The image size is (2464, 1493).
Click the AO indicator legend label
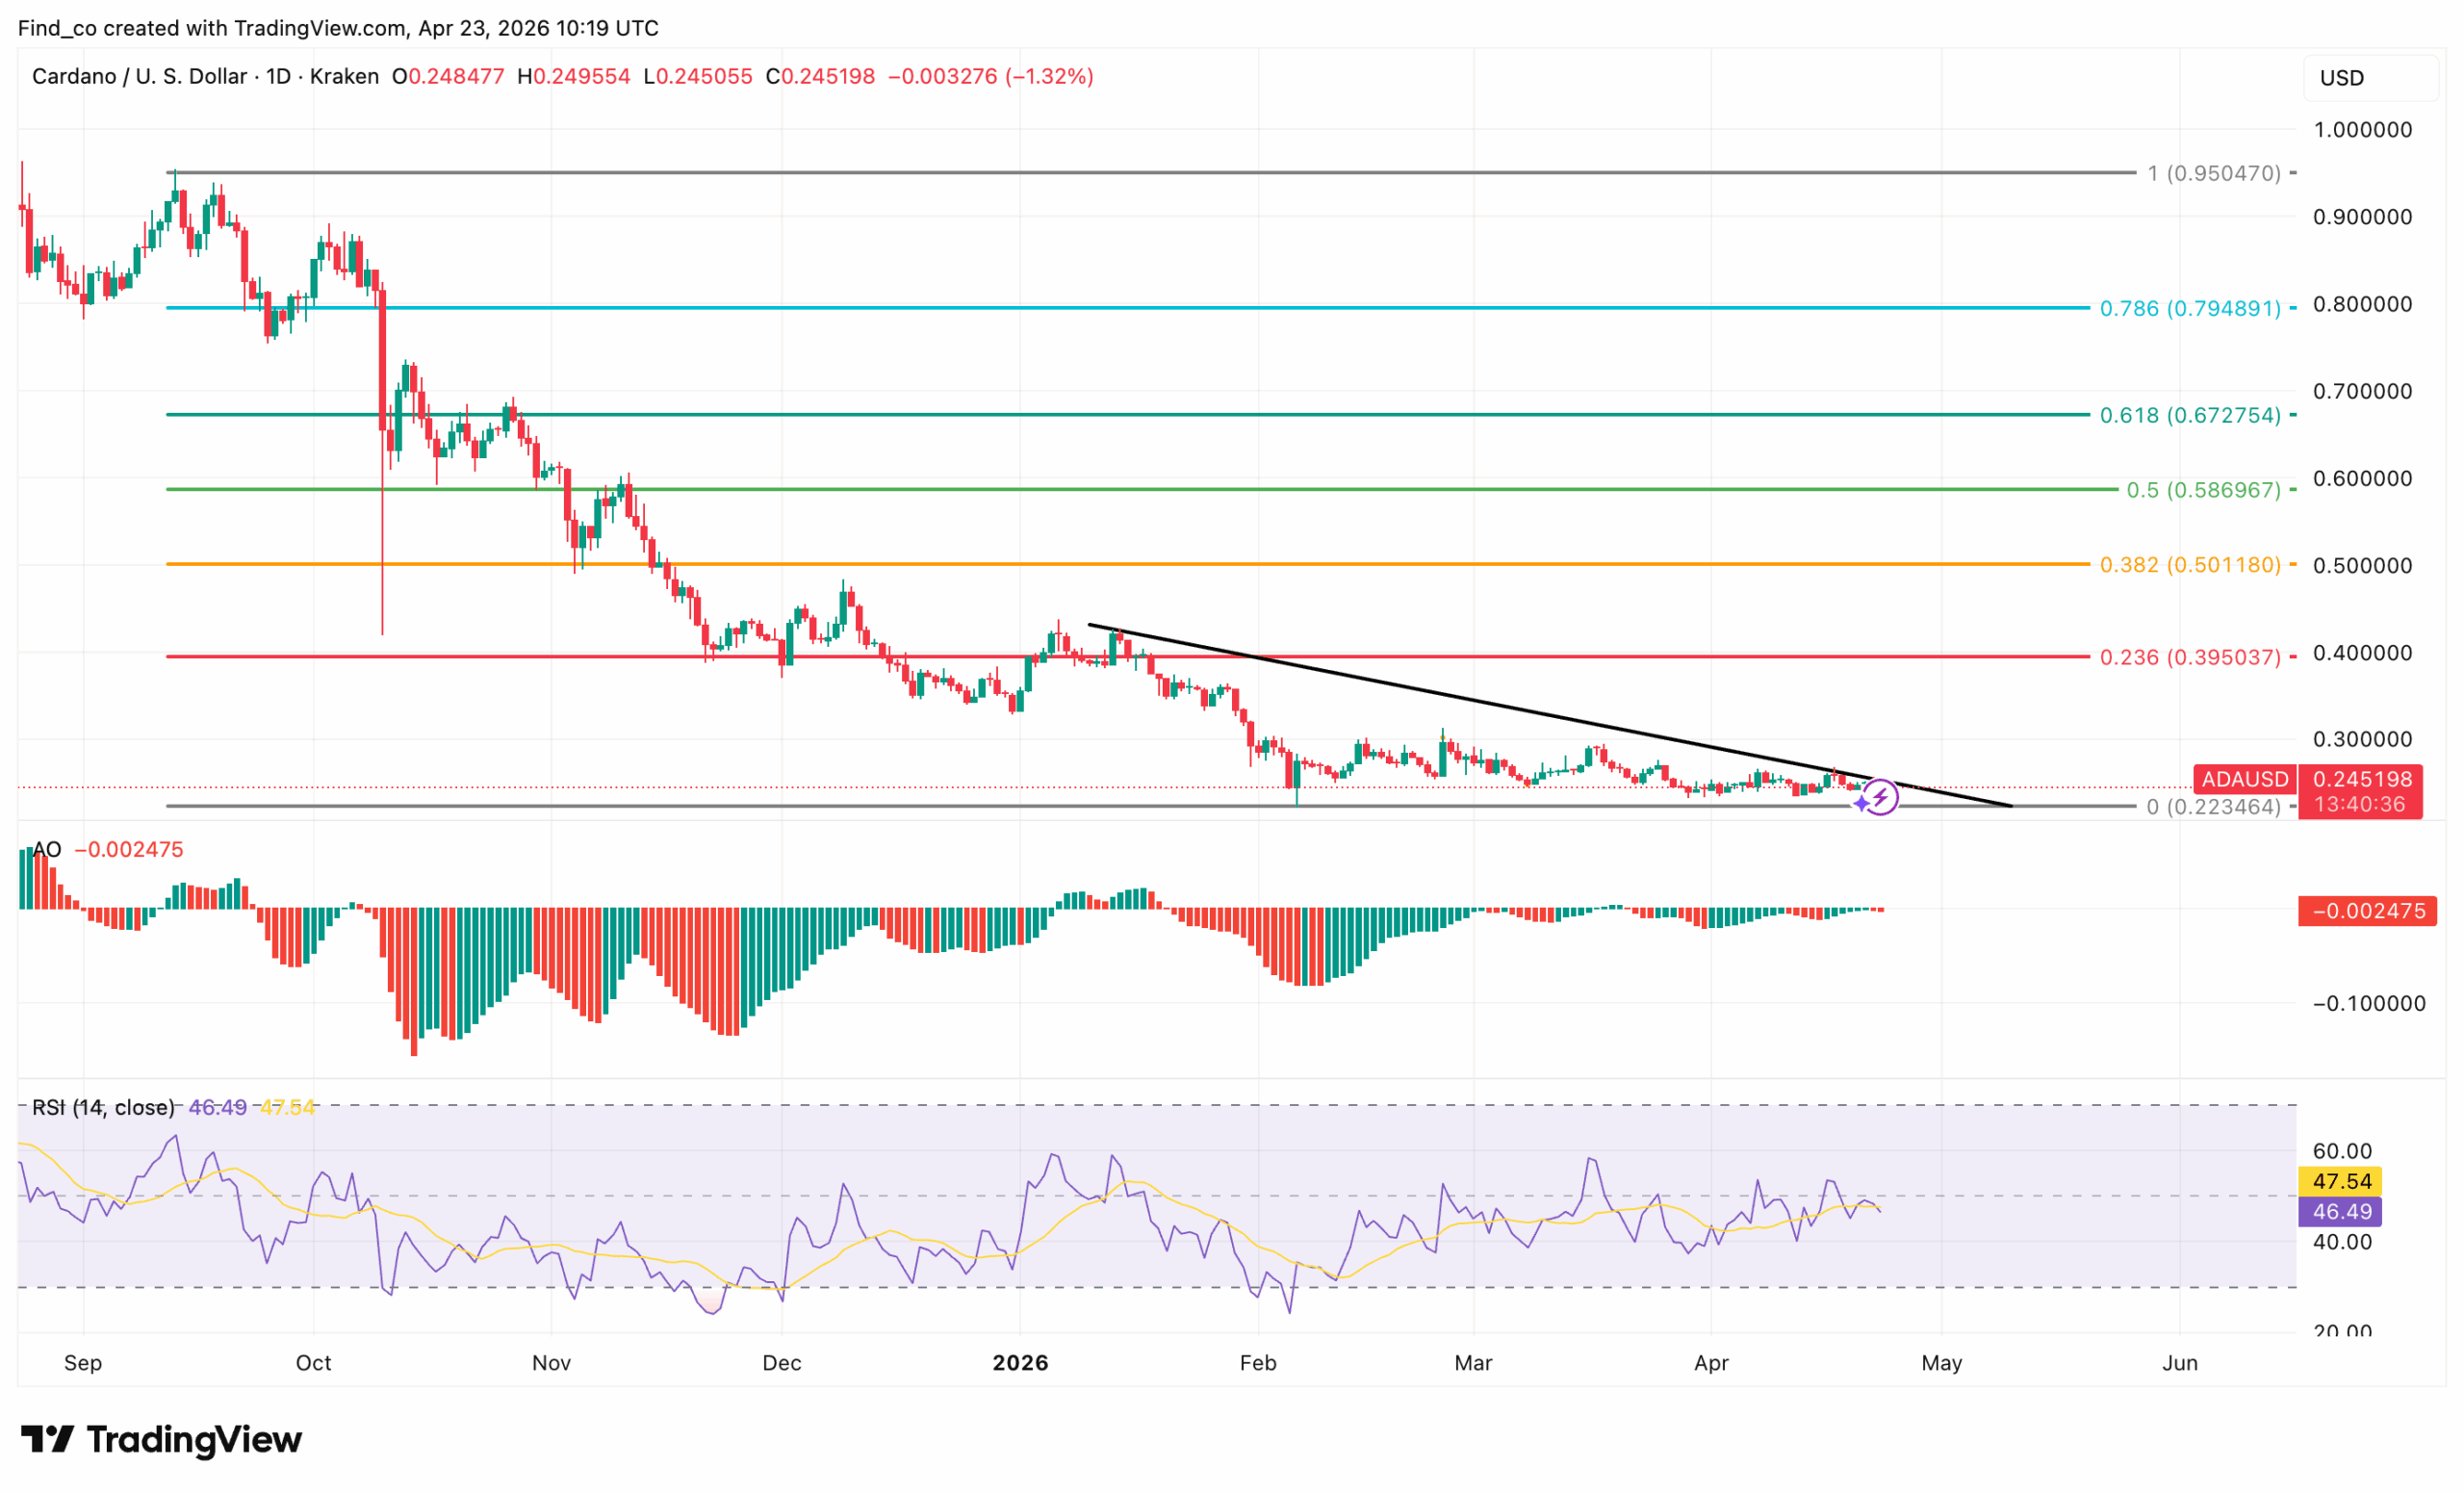(47, 850)
